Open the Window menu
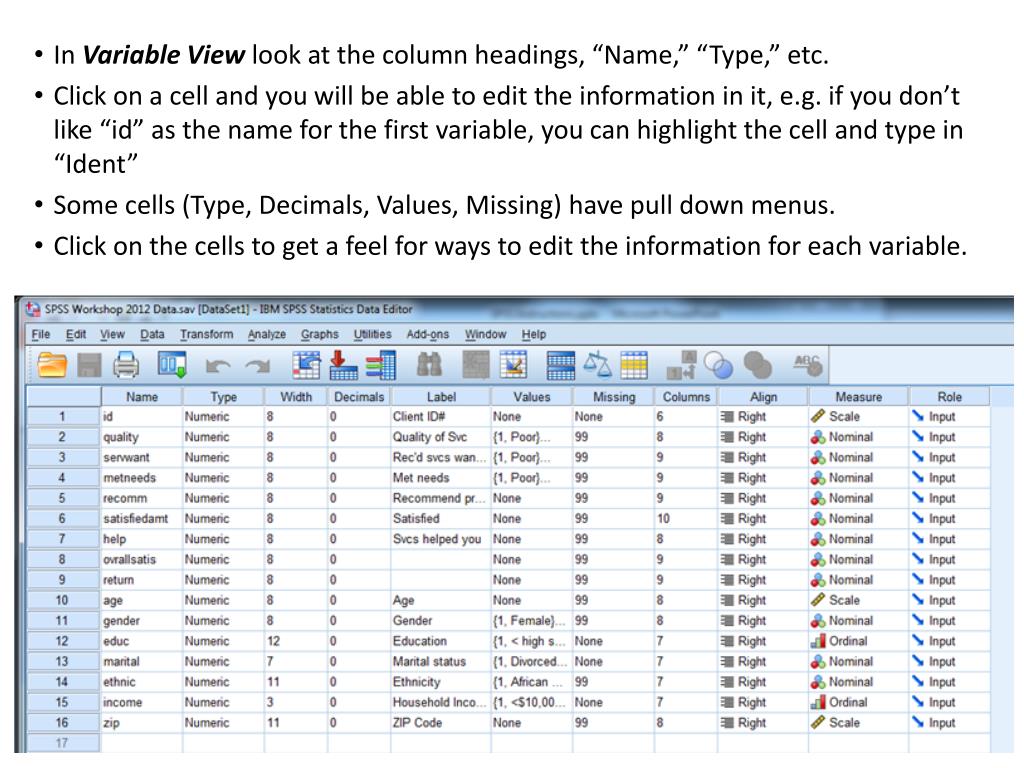The height and width of the screenshot is (768, 1024). click(x=485, y=334)
